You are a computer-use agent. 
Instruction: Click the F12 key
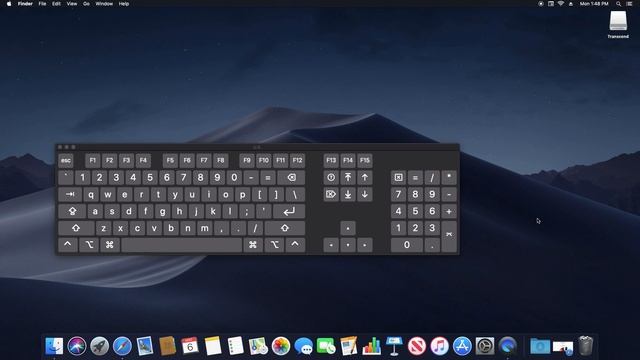(298, 160)
